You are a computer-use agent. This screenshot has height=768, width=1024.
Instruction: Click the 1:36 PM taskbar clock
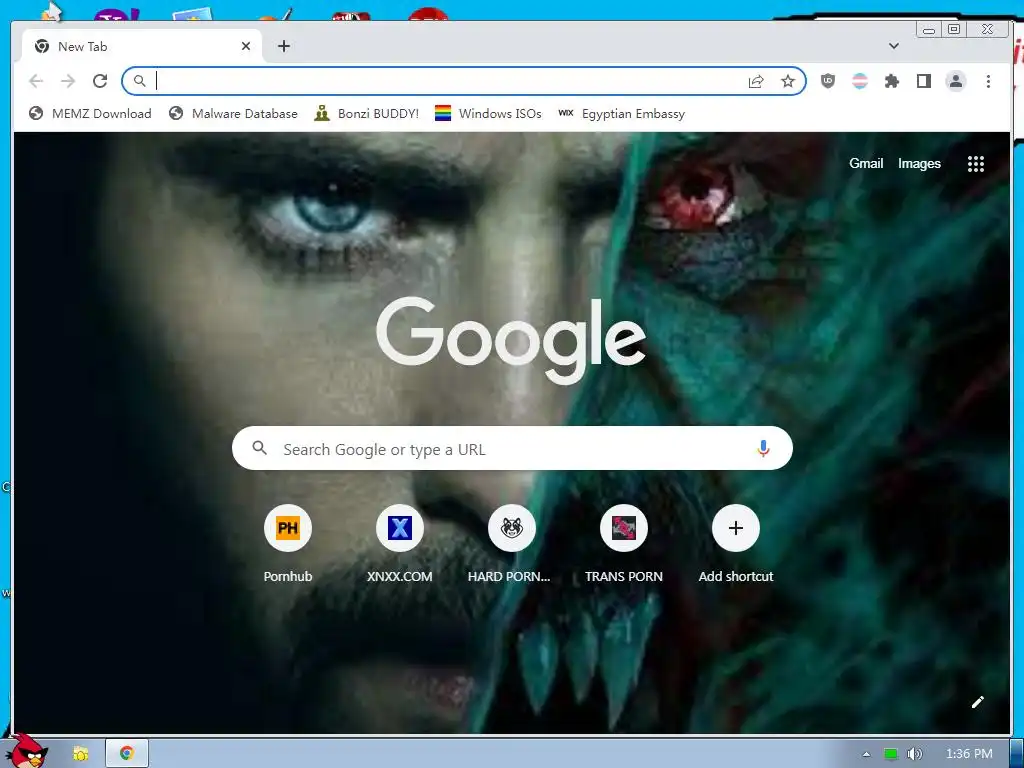[969, 754]
